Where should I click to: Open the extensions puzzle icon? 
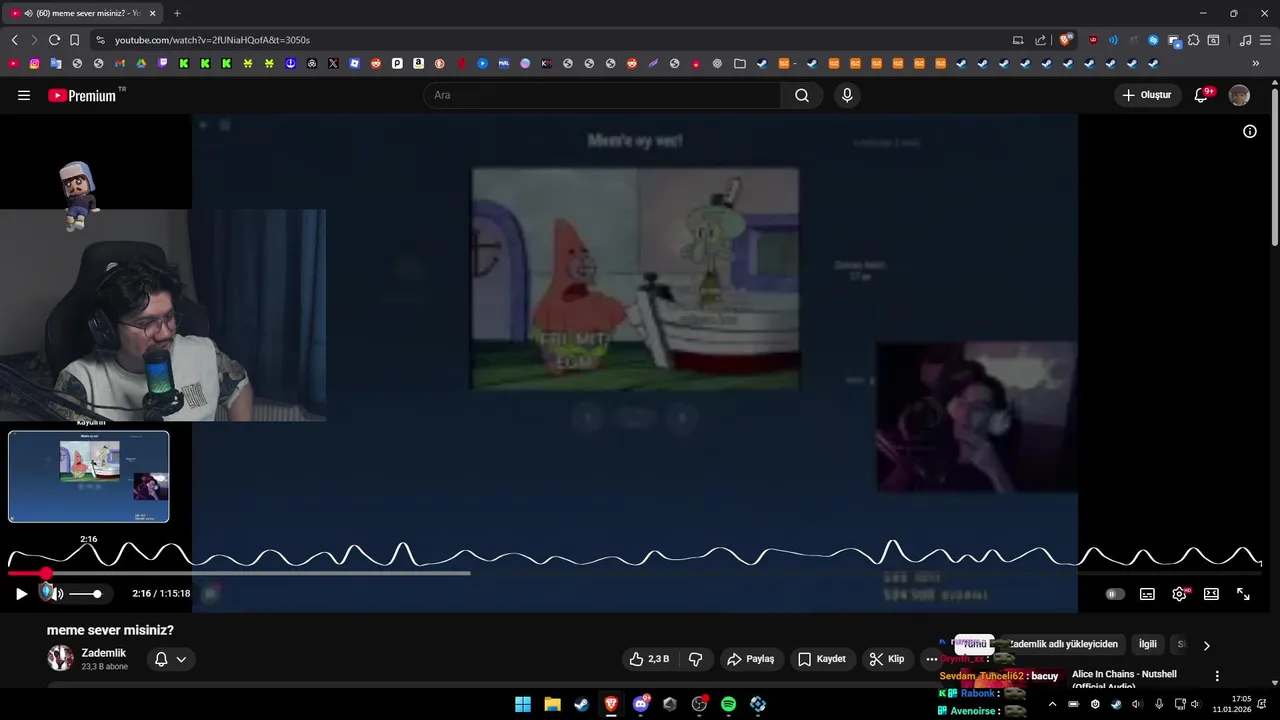[x=1193, y=40]
